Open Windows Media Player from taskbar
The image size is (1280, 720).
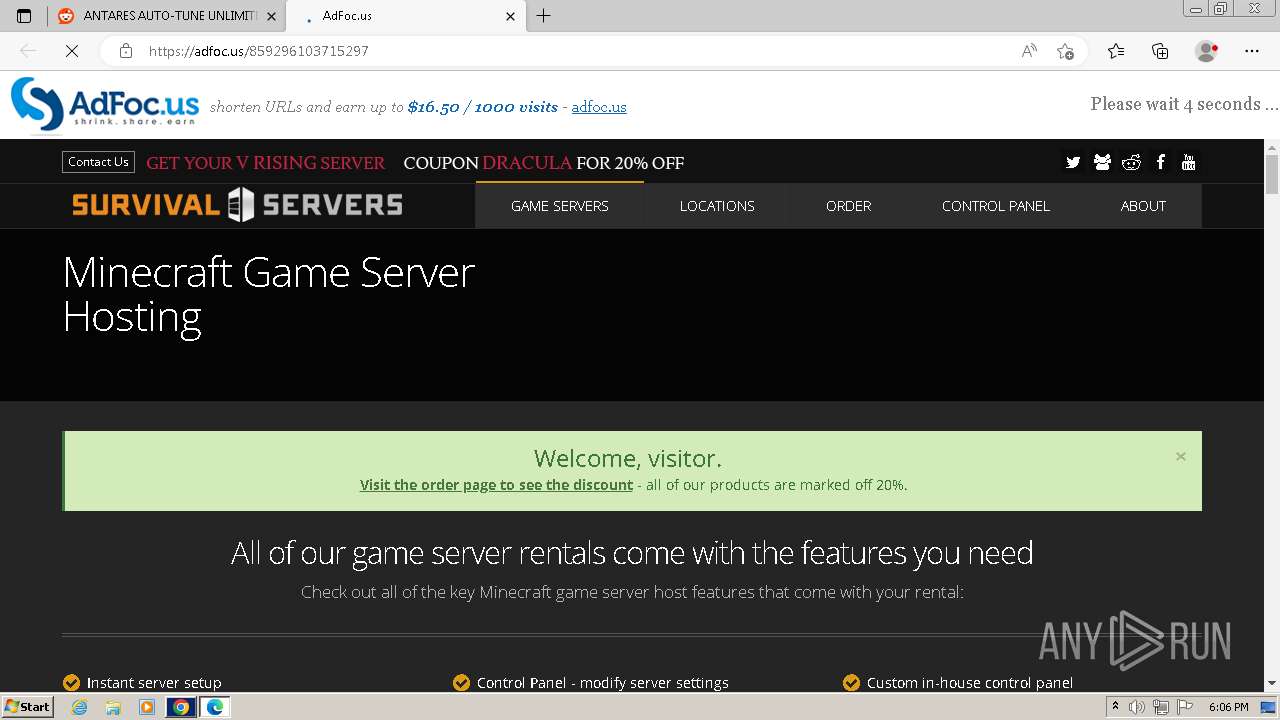(147, 707)
